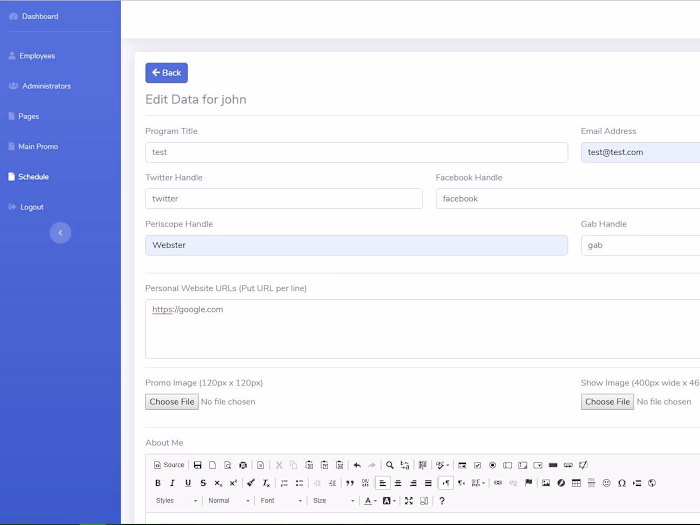Insert a special character (omega icon)
This screenshot has width=700, height=525.
pyautogui.click(x=621, y=483)
